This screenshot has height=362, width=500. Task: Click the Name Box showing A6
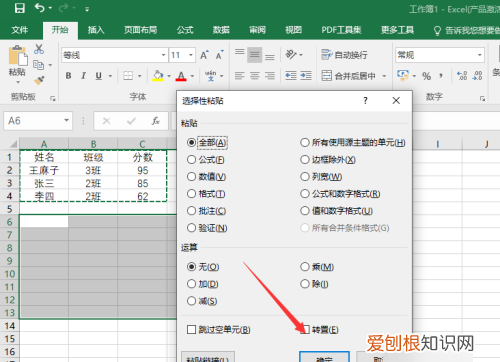38,121
